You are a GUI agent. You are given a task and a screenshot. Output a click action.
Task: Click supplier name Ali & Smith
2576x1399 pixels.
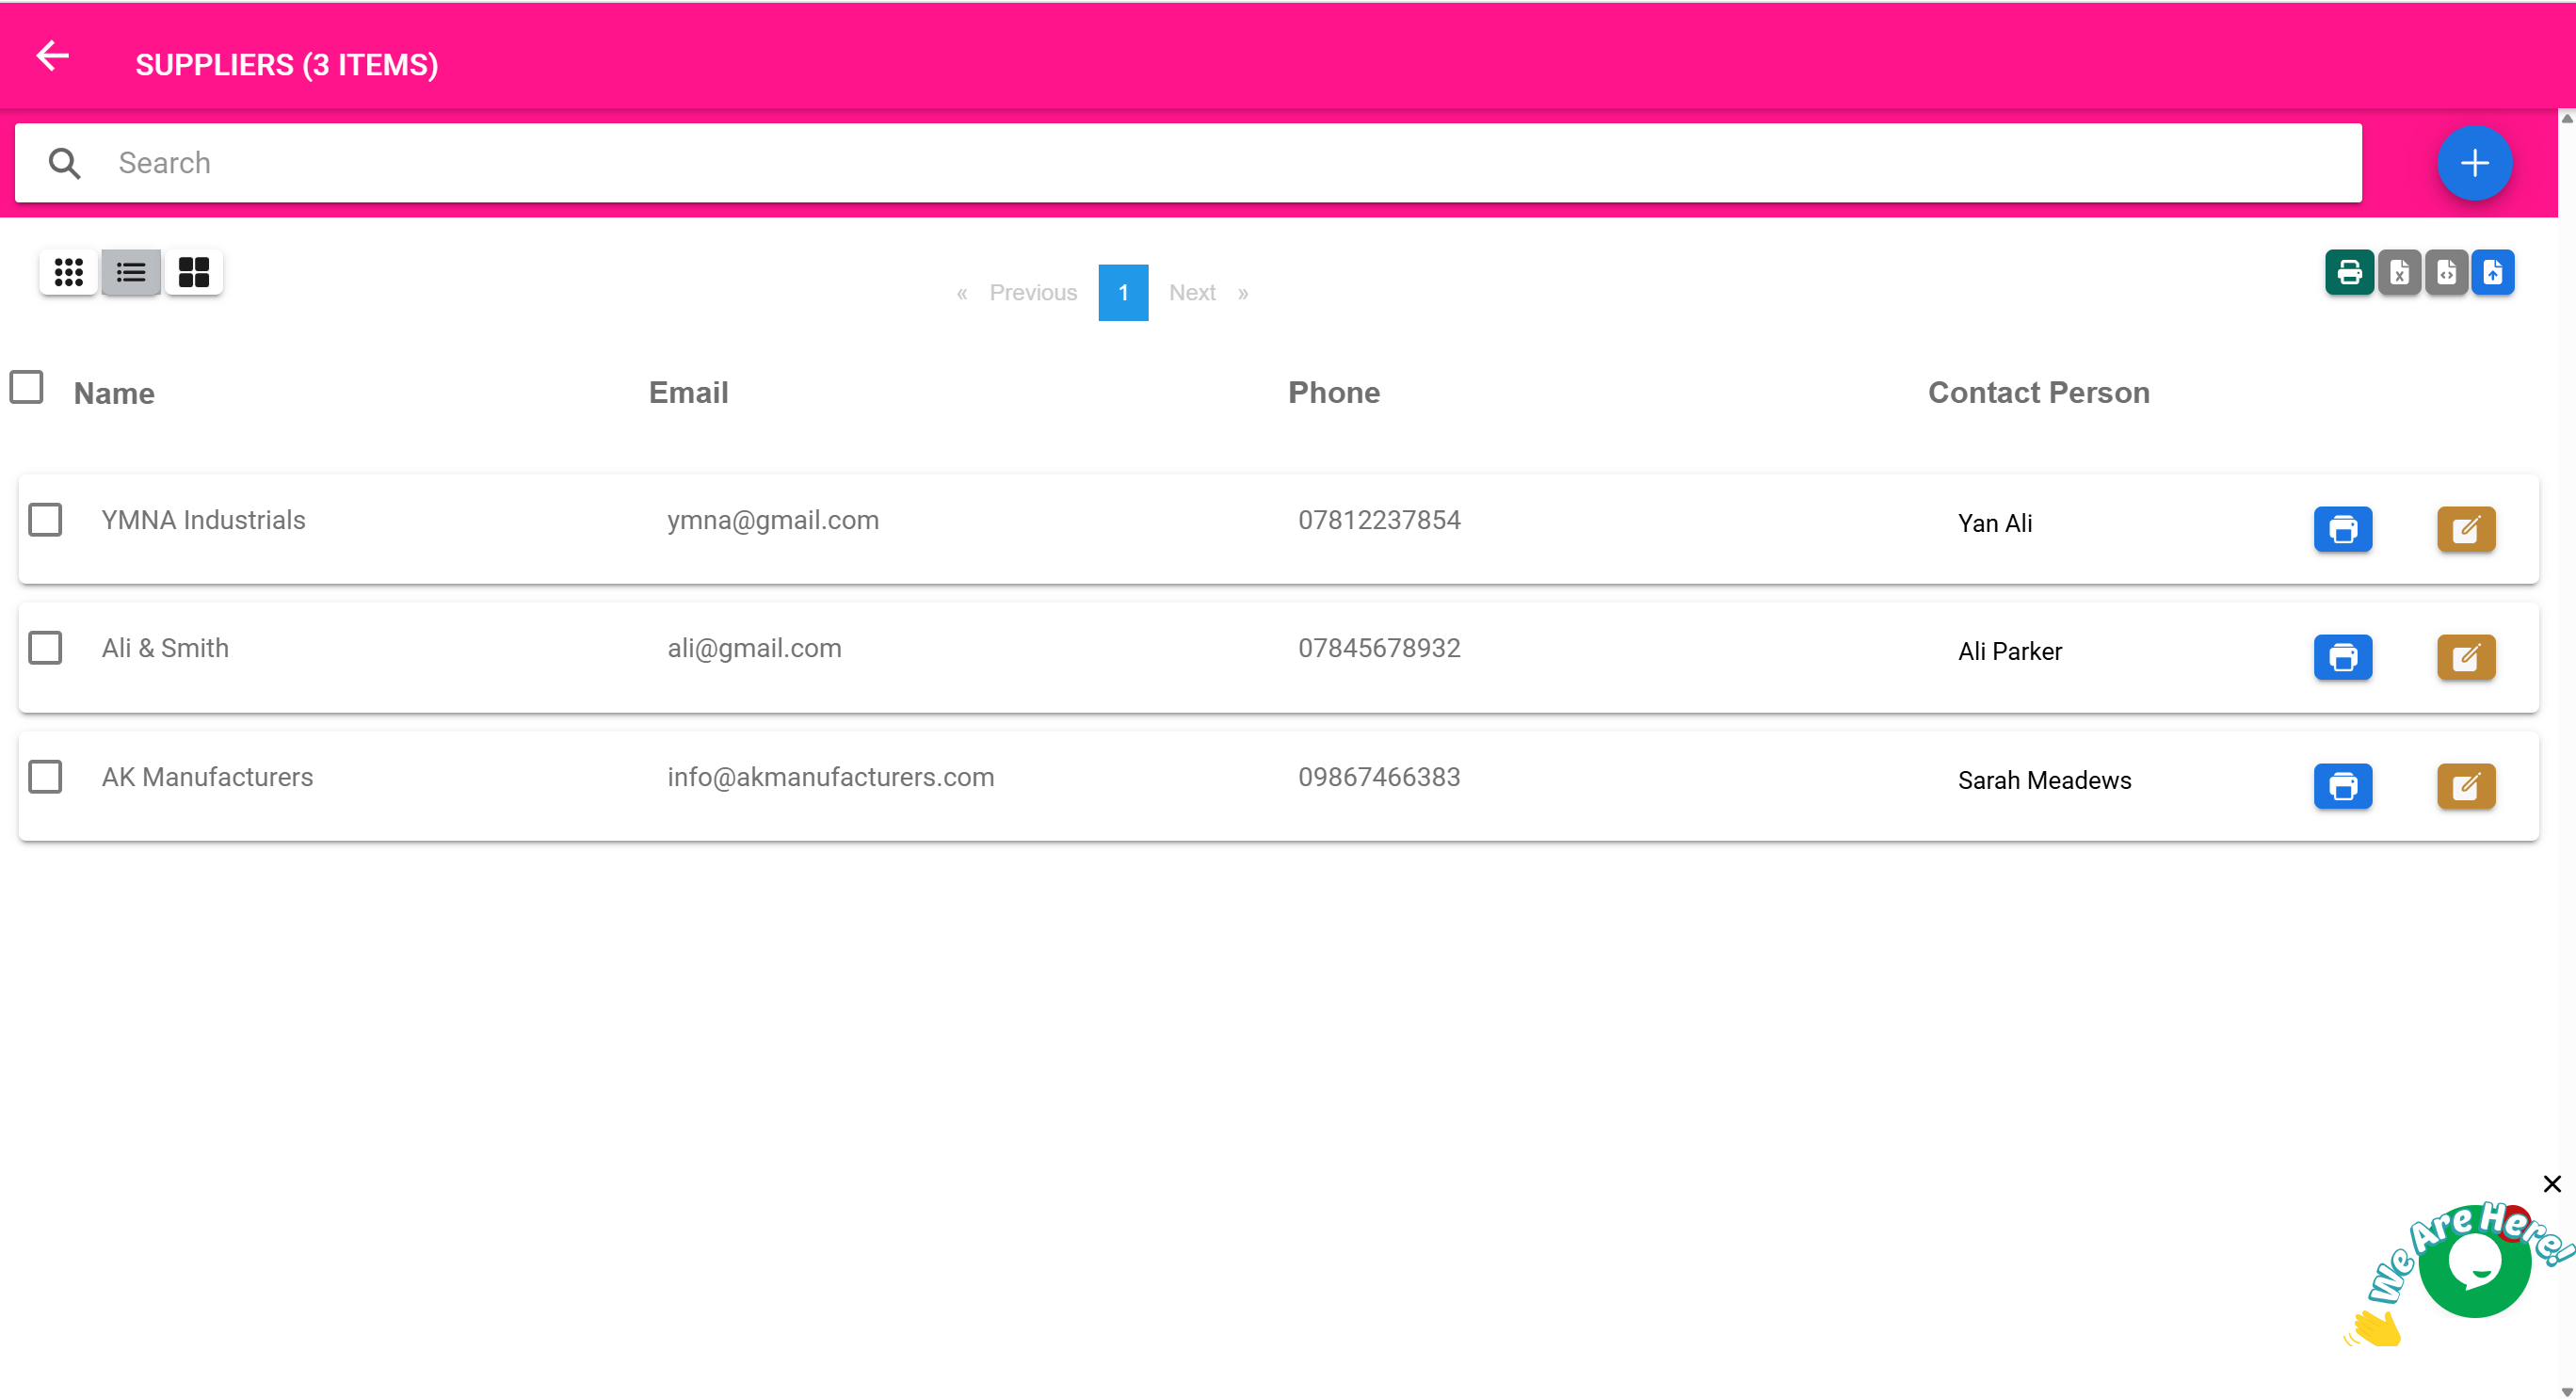165,648
